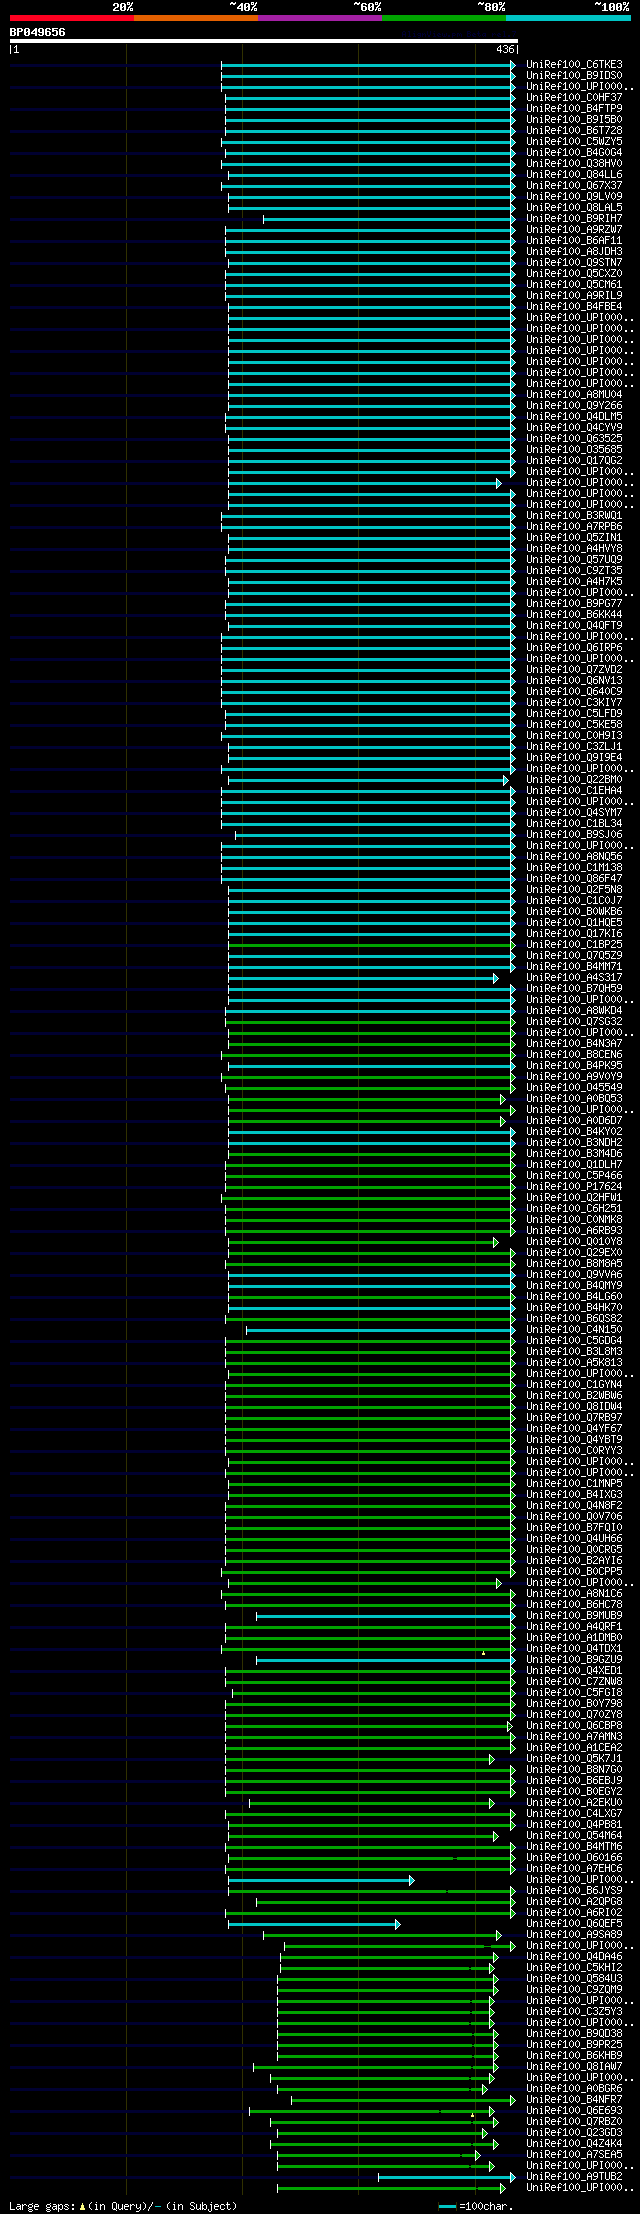Click the UniRef100_Q7ZVD2 label
640x2214 pixels.
[x=574, y=670]
